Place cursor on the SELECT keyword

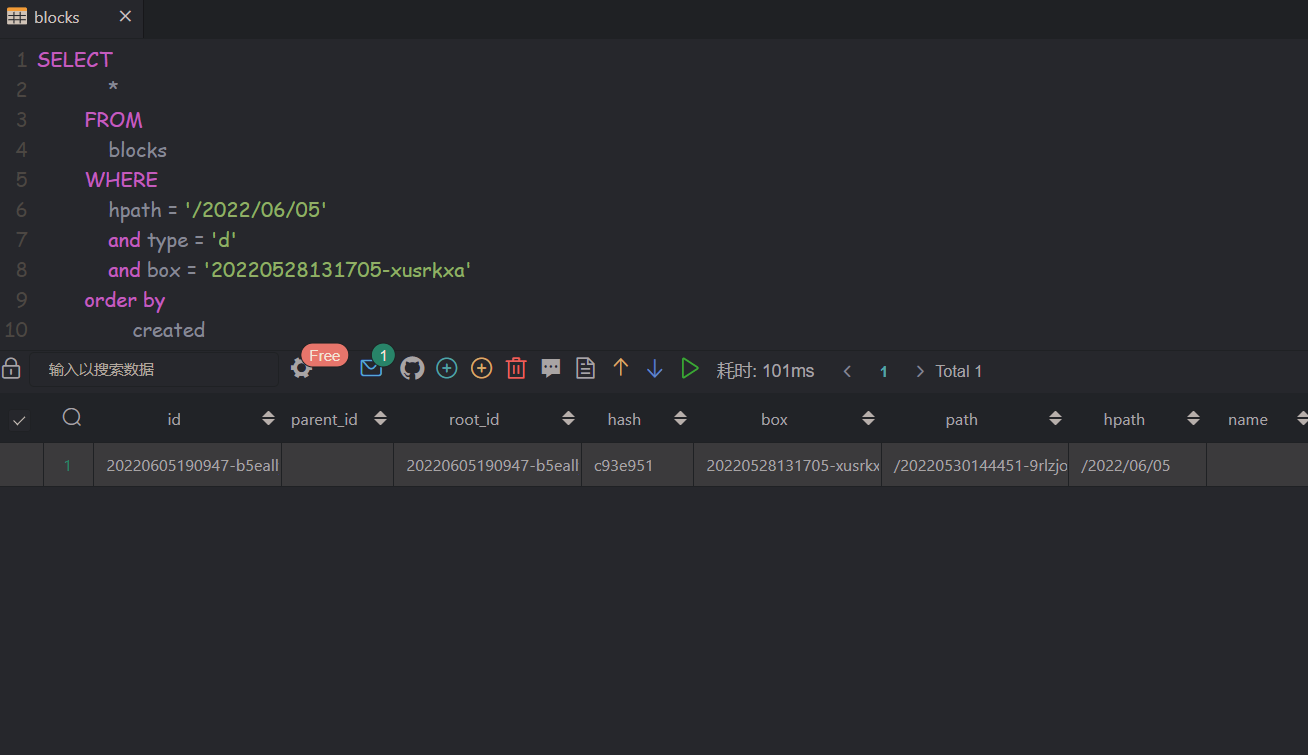[75, 60]
